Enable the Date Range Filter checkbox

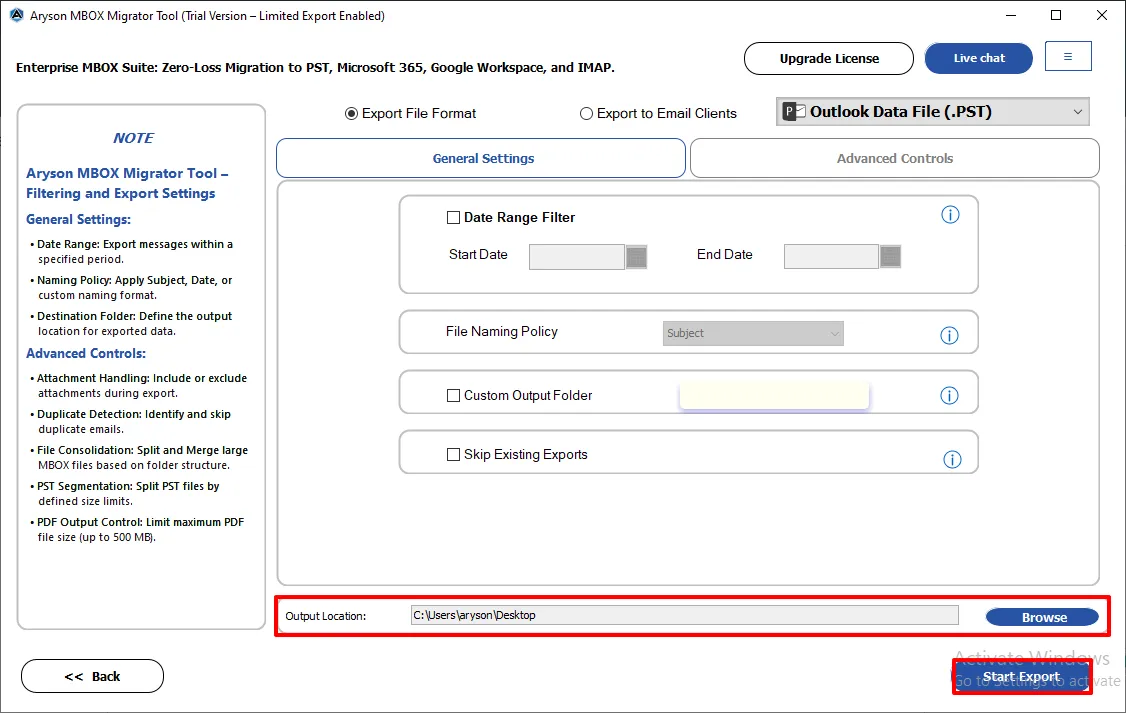(453, 218)
